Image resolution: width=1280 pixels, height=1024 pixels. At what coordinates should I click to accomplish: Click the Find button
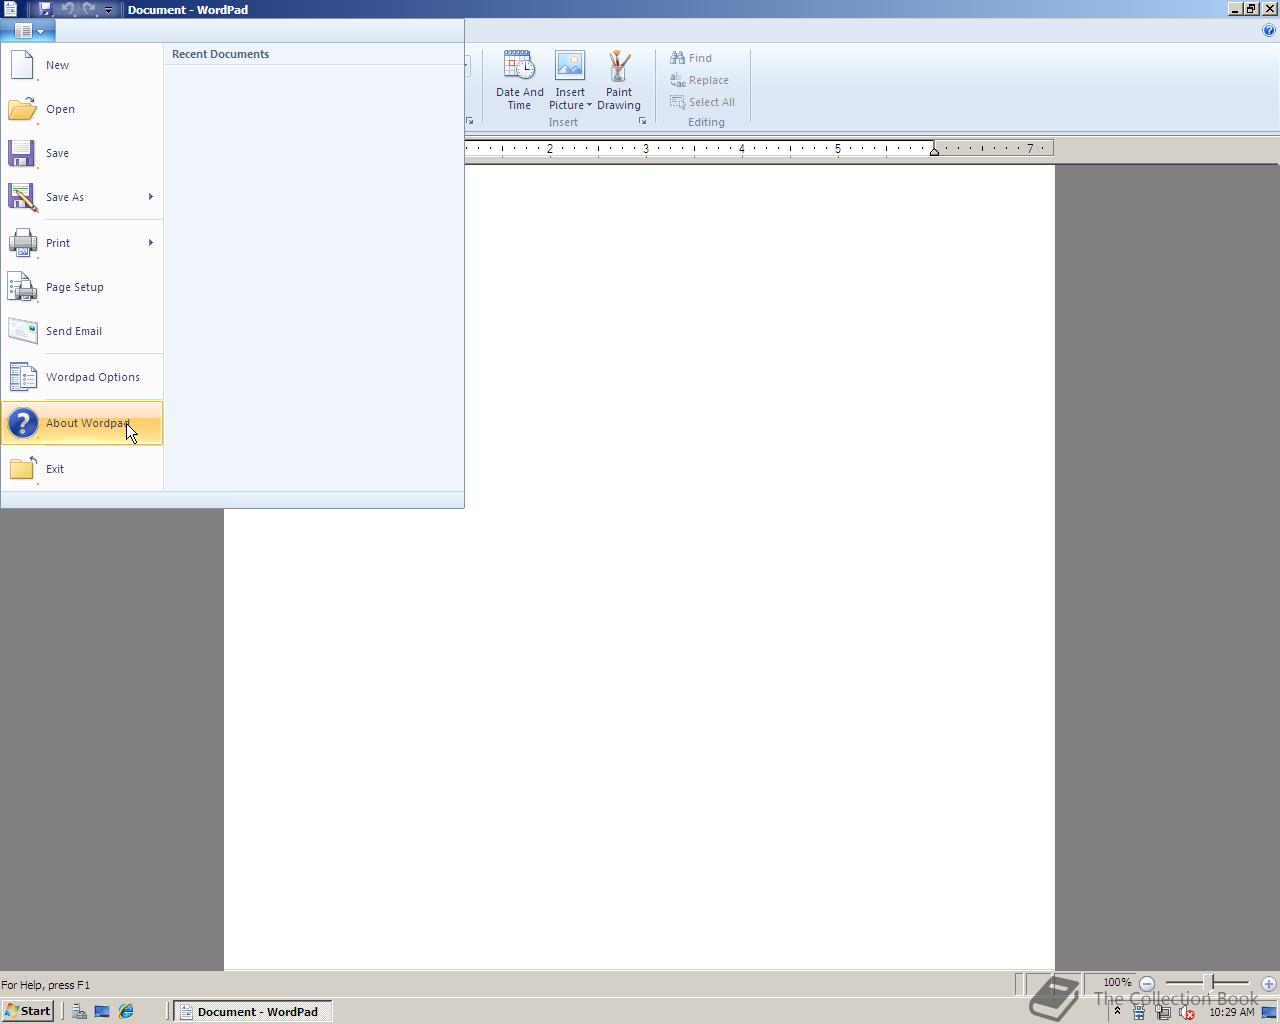point(691,58)
